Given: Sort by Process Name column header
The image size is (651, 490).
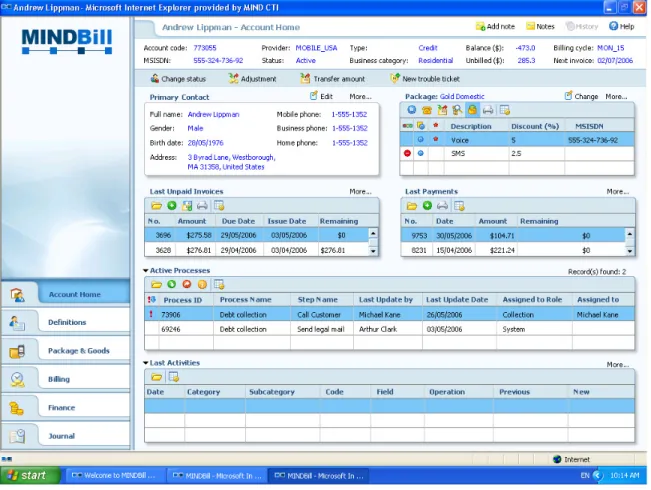Looking at the screenshot, I should tap(245, 299).
